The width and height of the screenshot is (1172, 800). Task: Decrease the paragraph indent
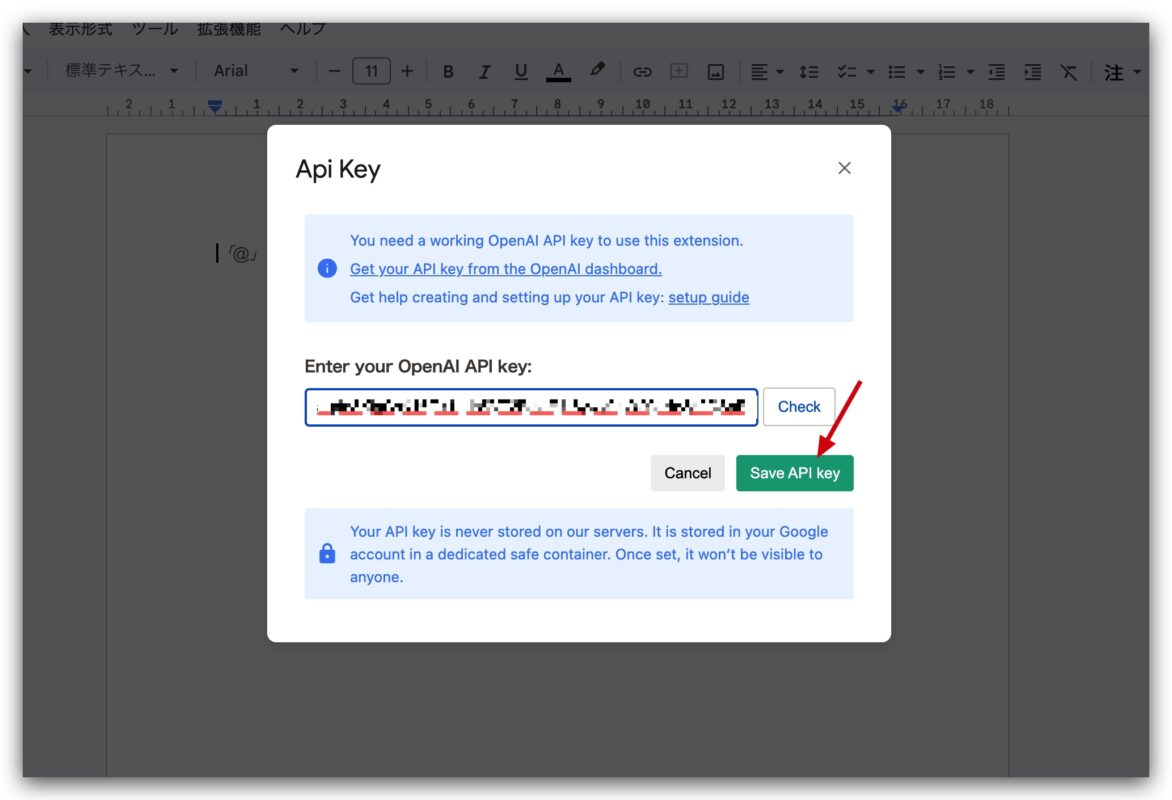click(x=996, y=72)
